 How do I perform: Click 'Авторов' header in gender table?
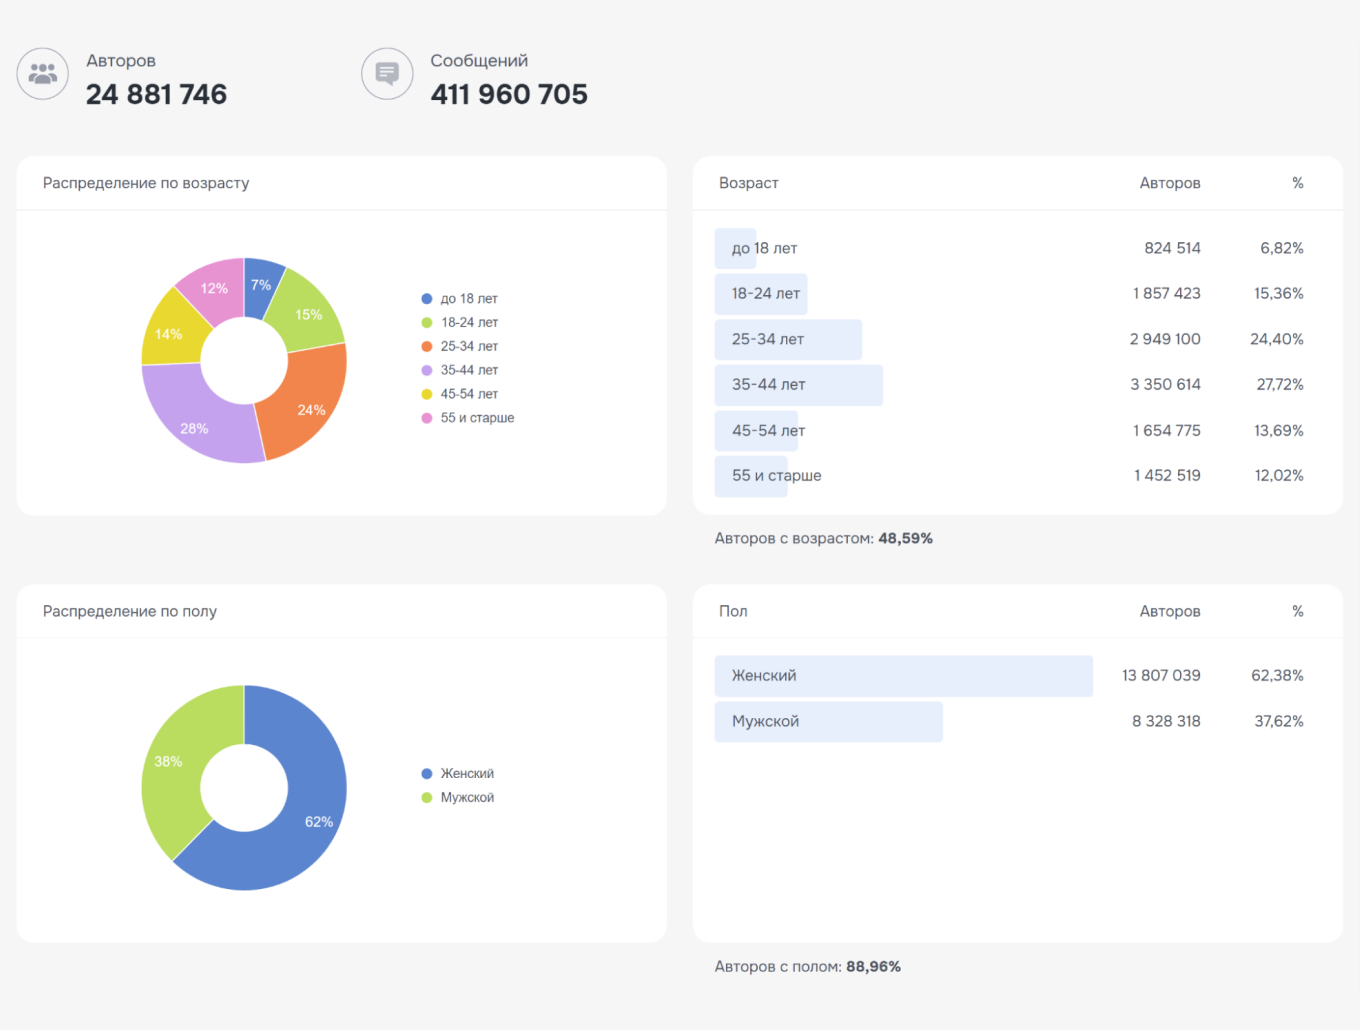tap(1170, 611)
